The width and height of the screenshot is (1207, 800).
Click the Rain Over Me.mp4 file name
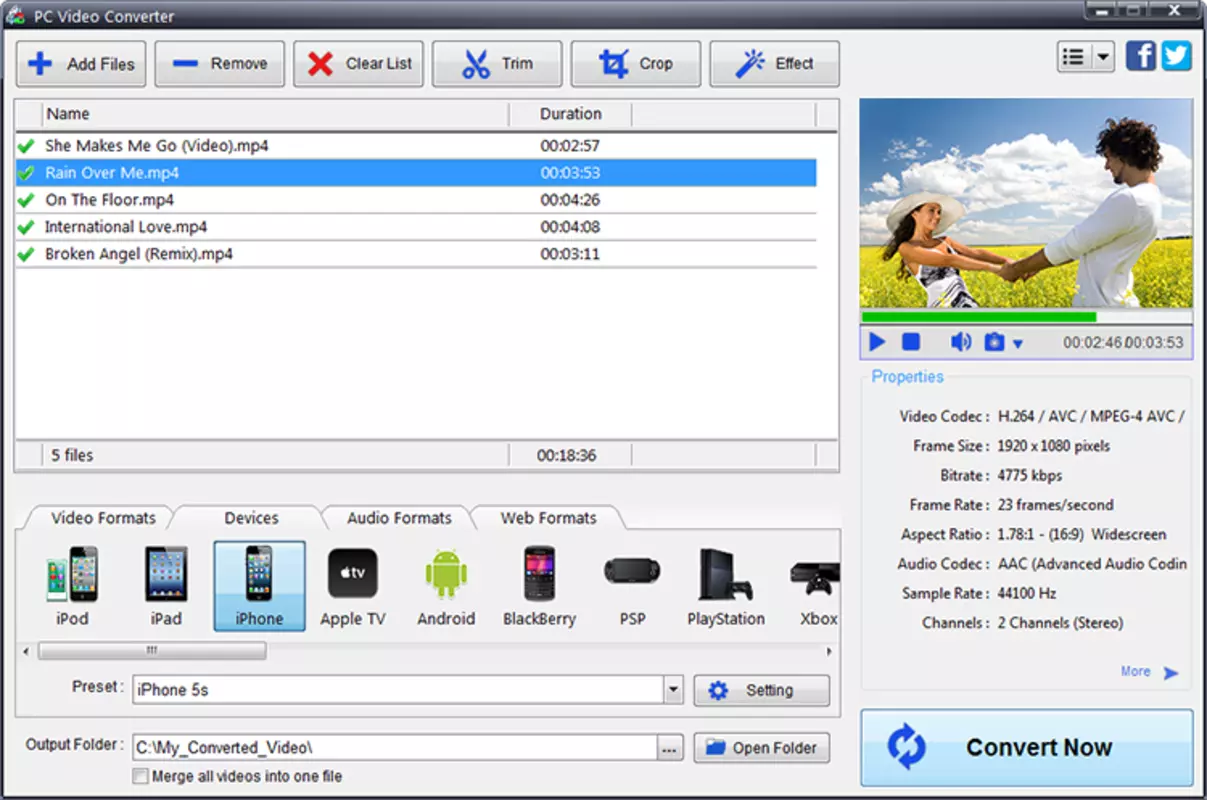[112, 173]
